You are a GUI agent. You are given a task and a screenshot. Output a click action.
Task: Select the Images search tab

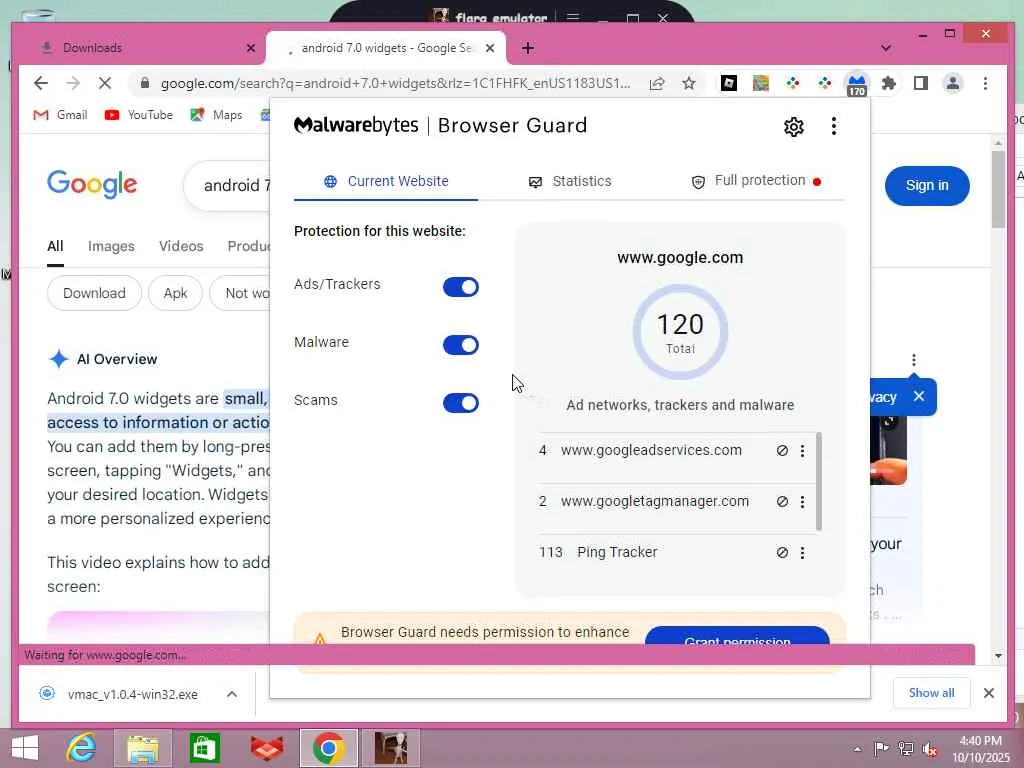[111, 246]
